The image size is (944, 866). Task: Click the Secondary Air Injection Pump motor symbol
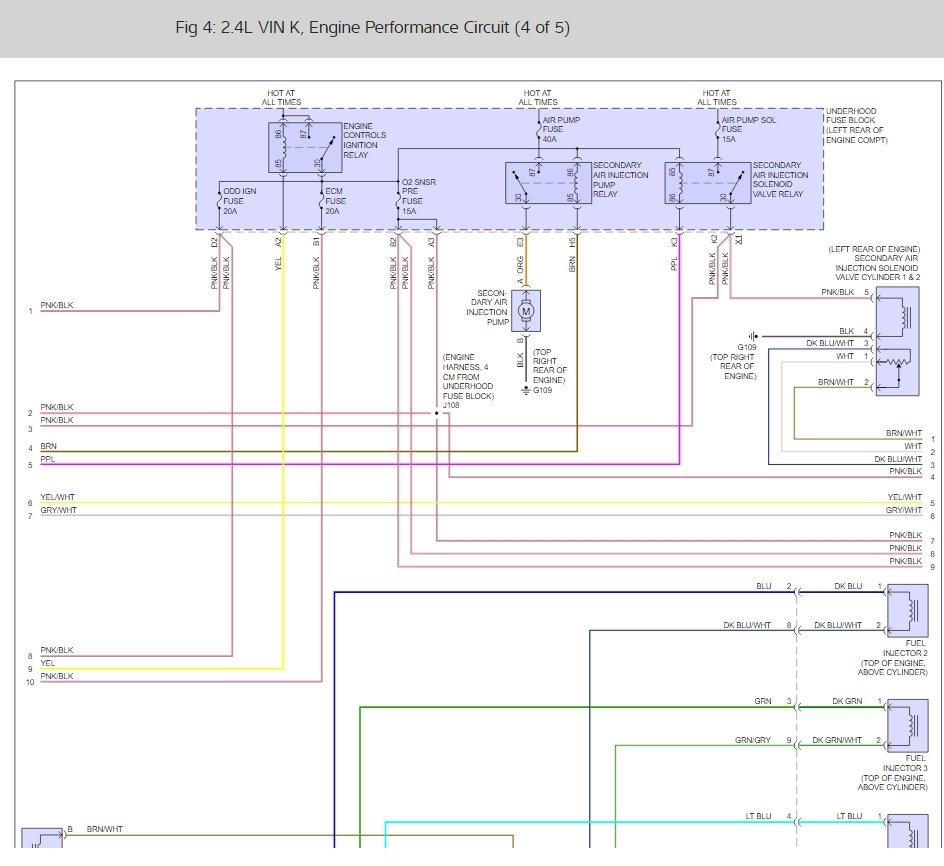click(526, 311)
